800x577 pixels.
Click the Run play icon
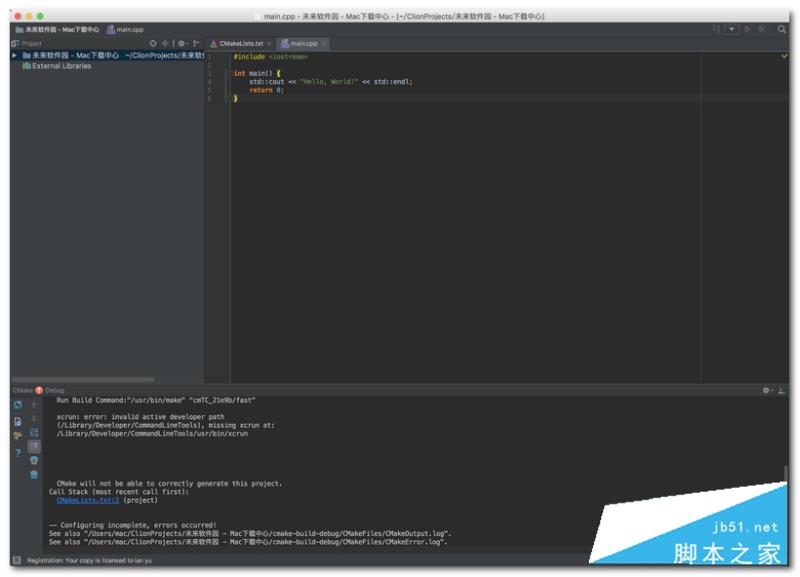pos(747,29)
